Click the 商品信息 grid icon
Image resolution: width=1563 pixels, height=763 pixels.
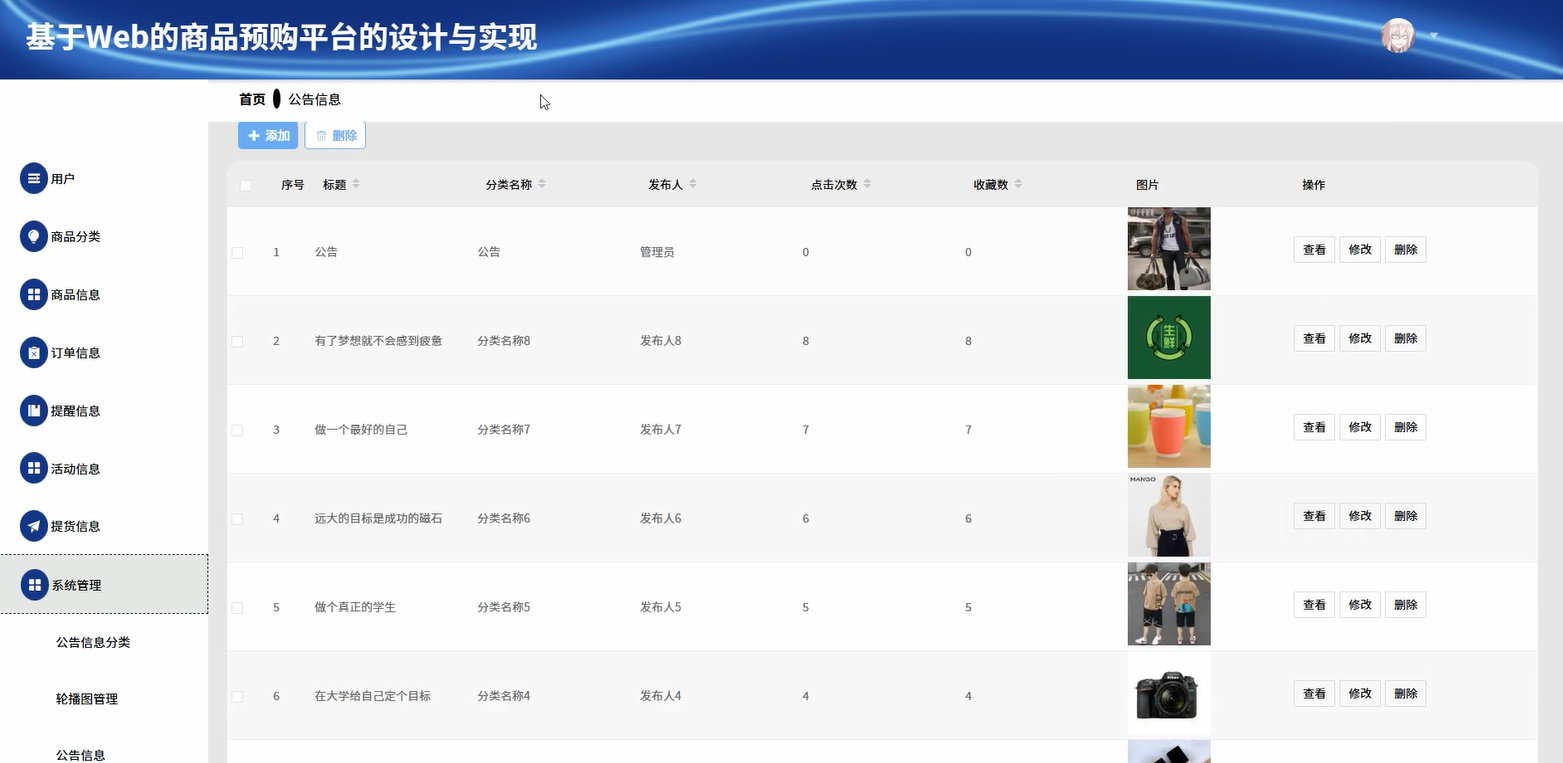click(34, 295)
